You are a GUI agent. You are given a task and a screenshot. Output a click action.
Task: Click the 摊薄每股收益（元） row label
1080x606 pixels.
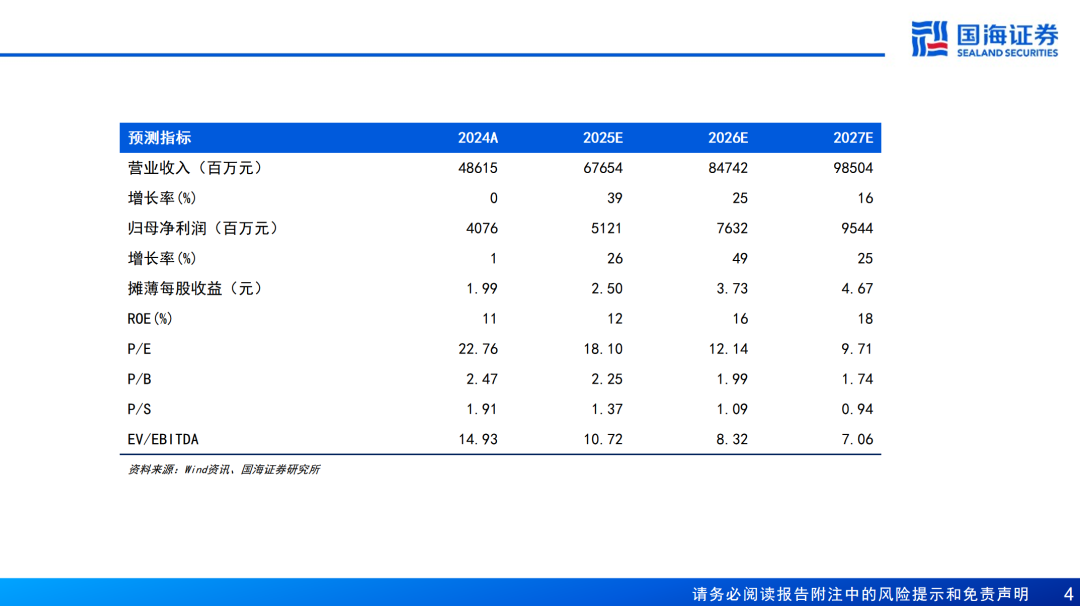[196, 289]
